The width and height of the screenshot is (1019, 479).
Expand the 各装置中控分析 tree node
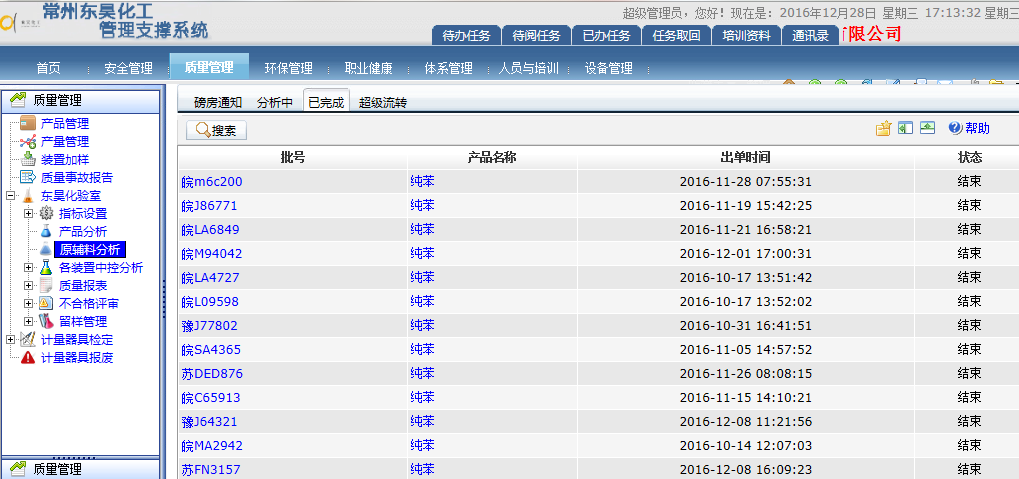coord(28,268)
